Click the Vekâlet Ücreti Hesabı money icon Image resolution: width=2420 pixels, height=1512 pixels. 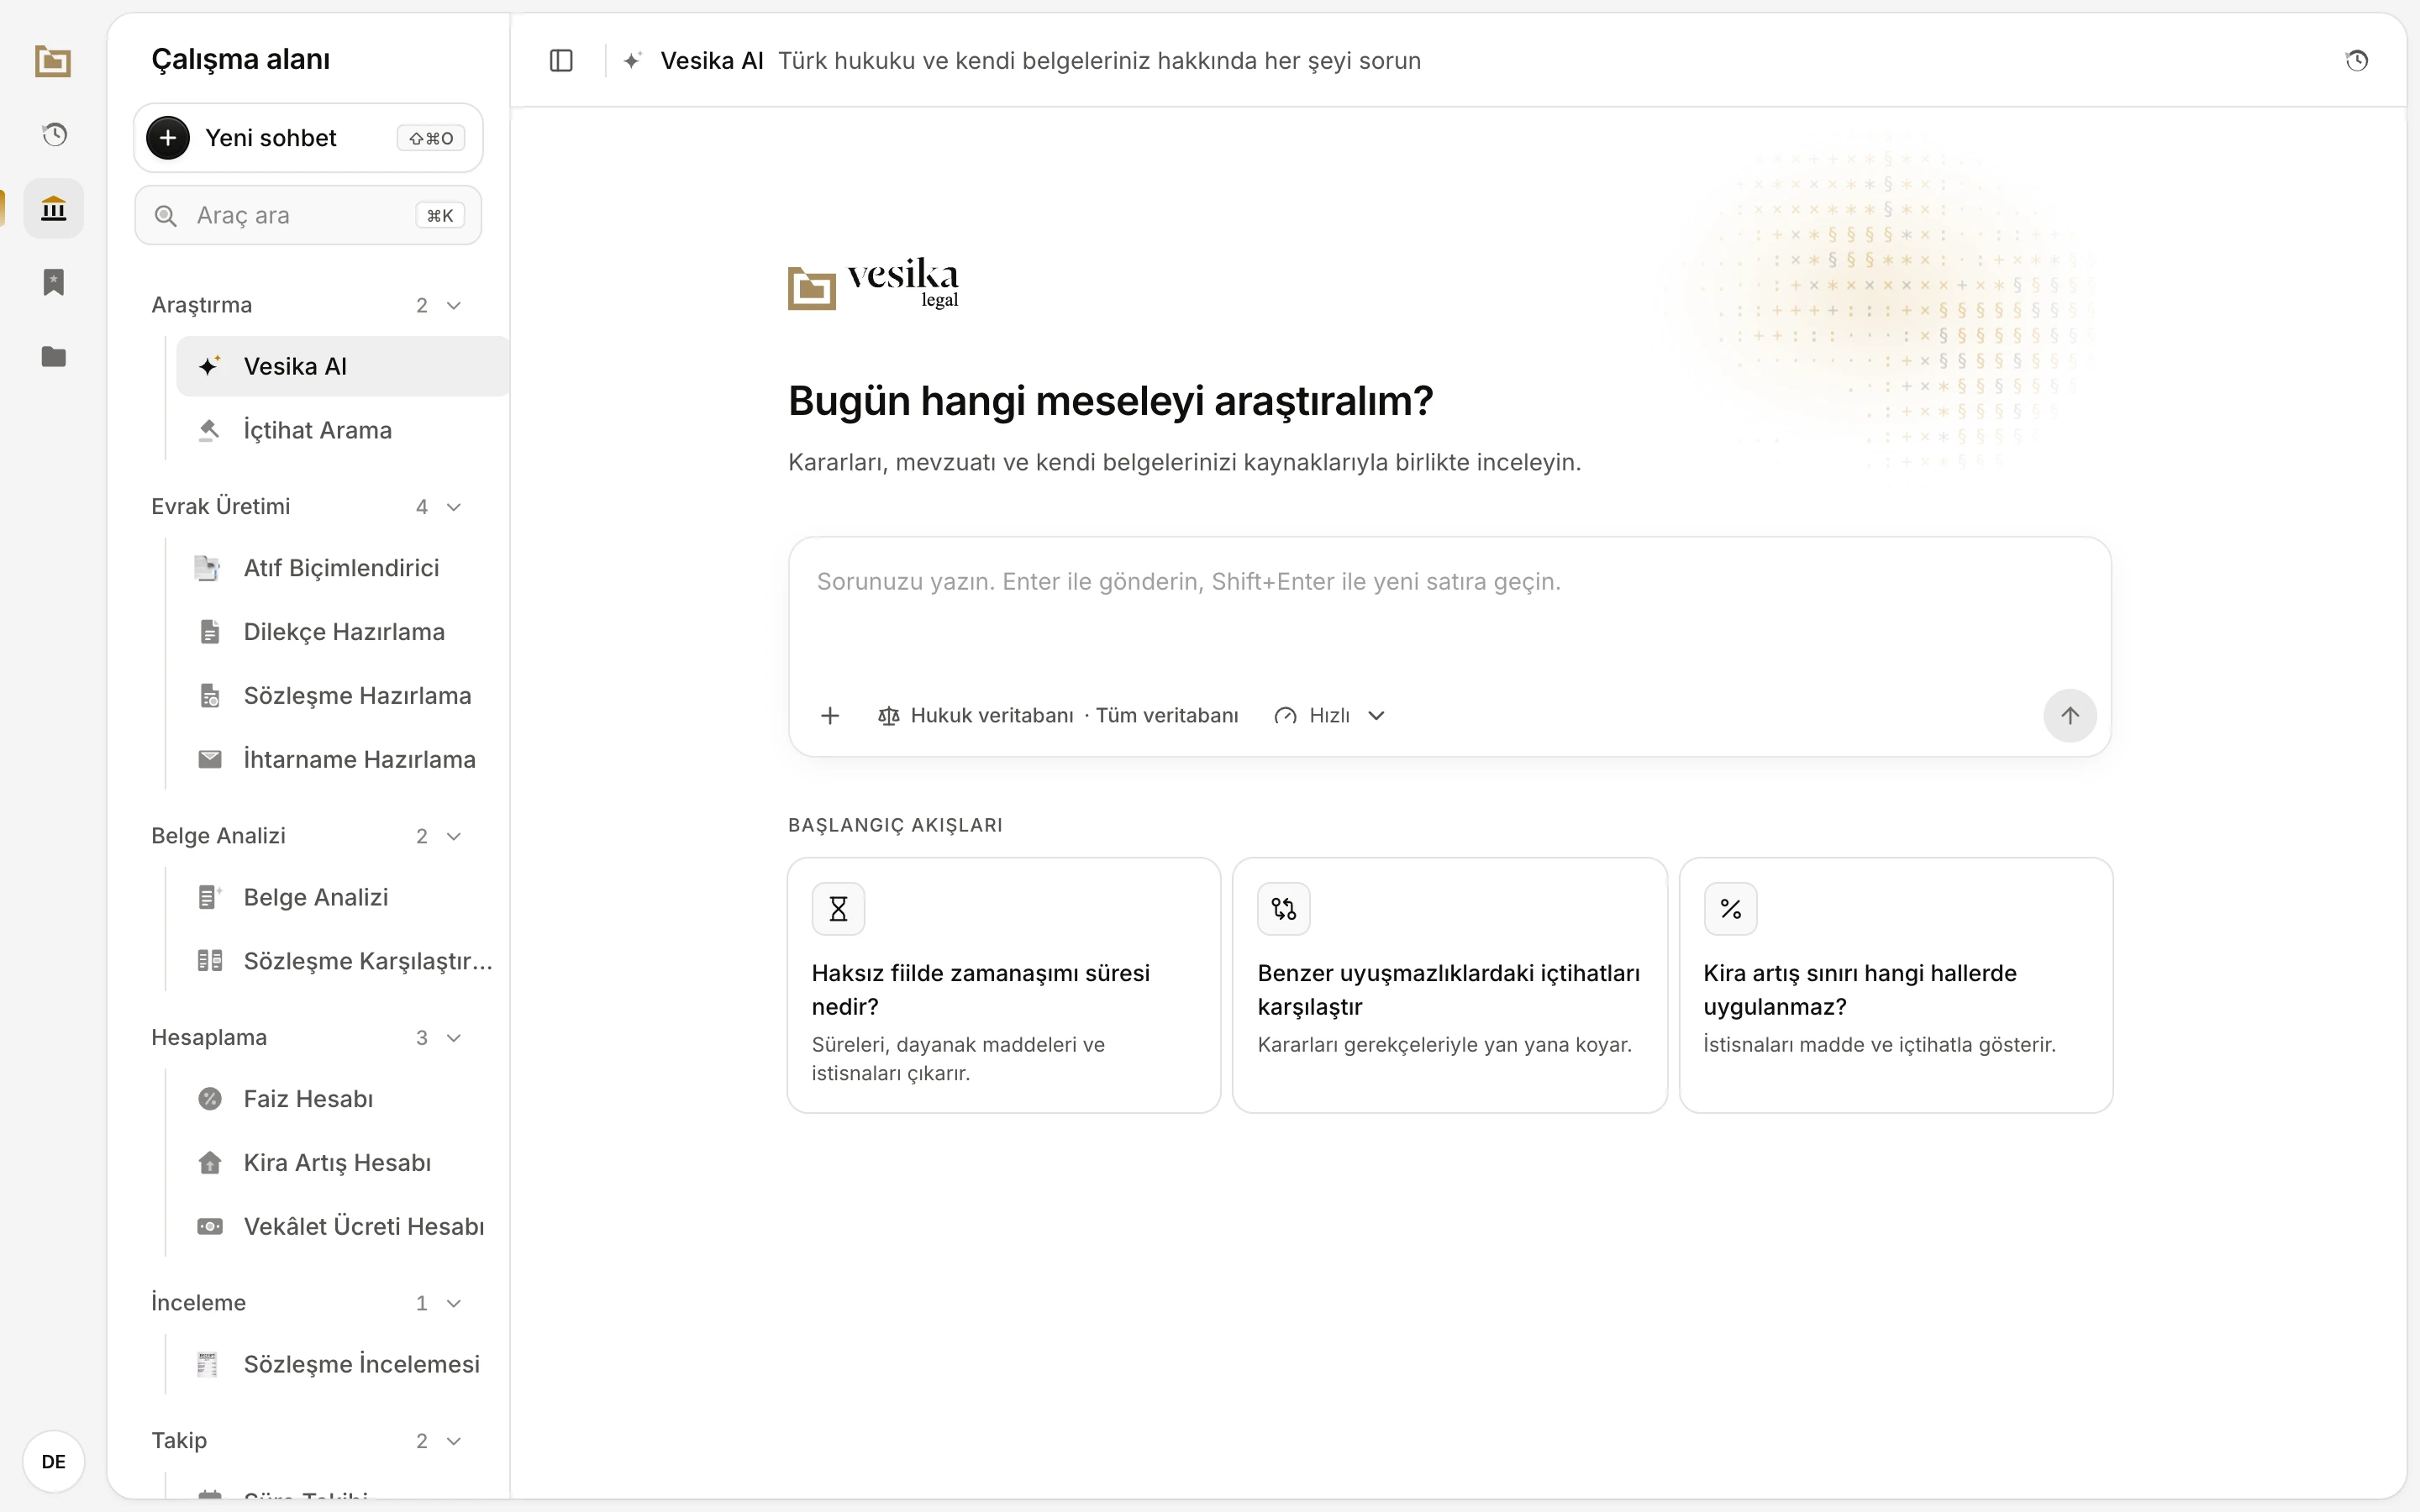[210, 1226]
